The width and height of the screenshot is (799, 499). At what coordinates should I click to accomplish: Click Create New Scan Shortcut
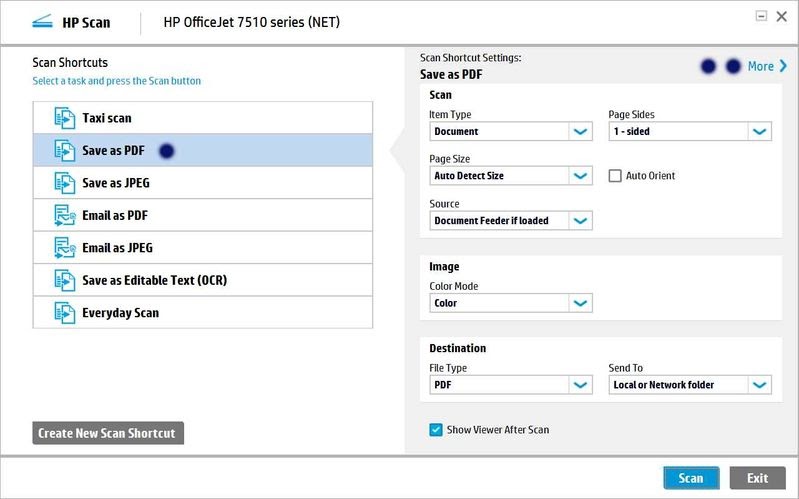tap(108, 433)
